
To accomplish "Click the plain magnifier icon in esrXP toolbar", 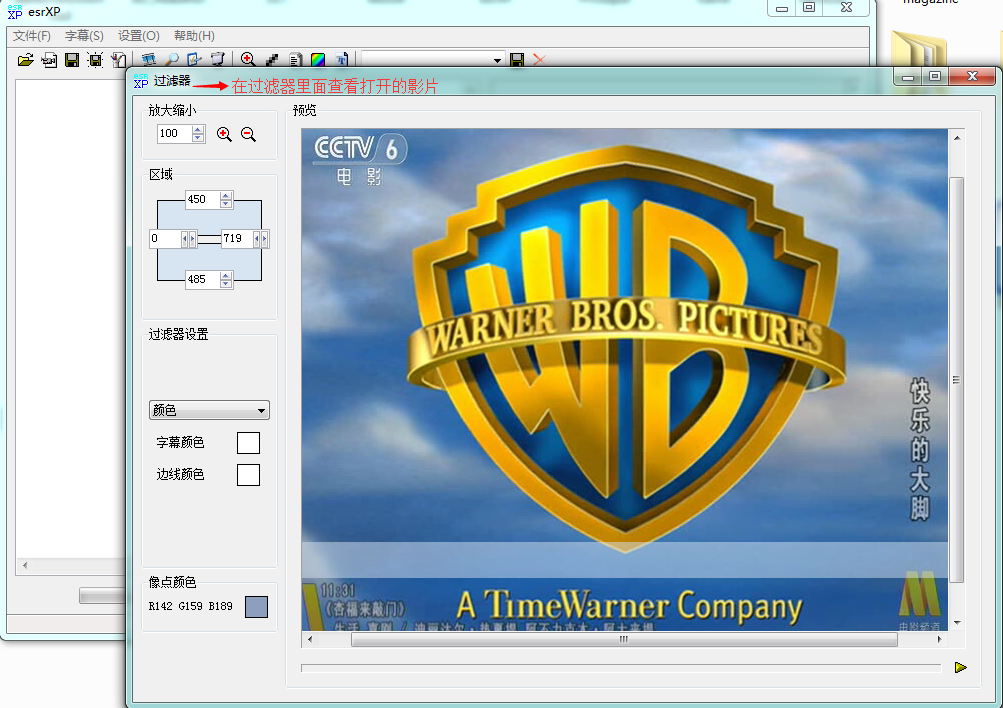I will tap(171, 60).
